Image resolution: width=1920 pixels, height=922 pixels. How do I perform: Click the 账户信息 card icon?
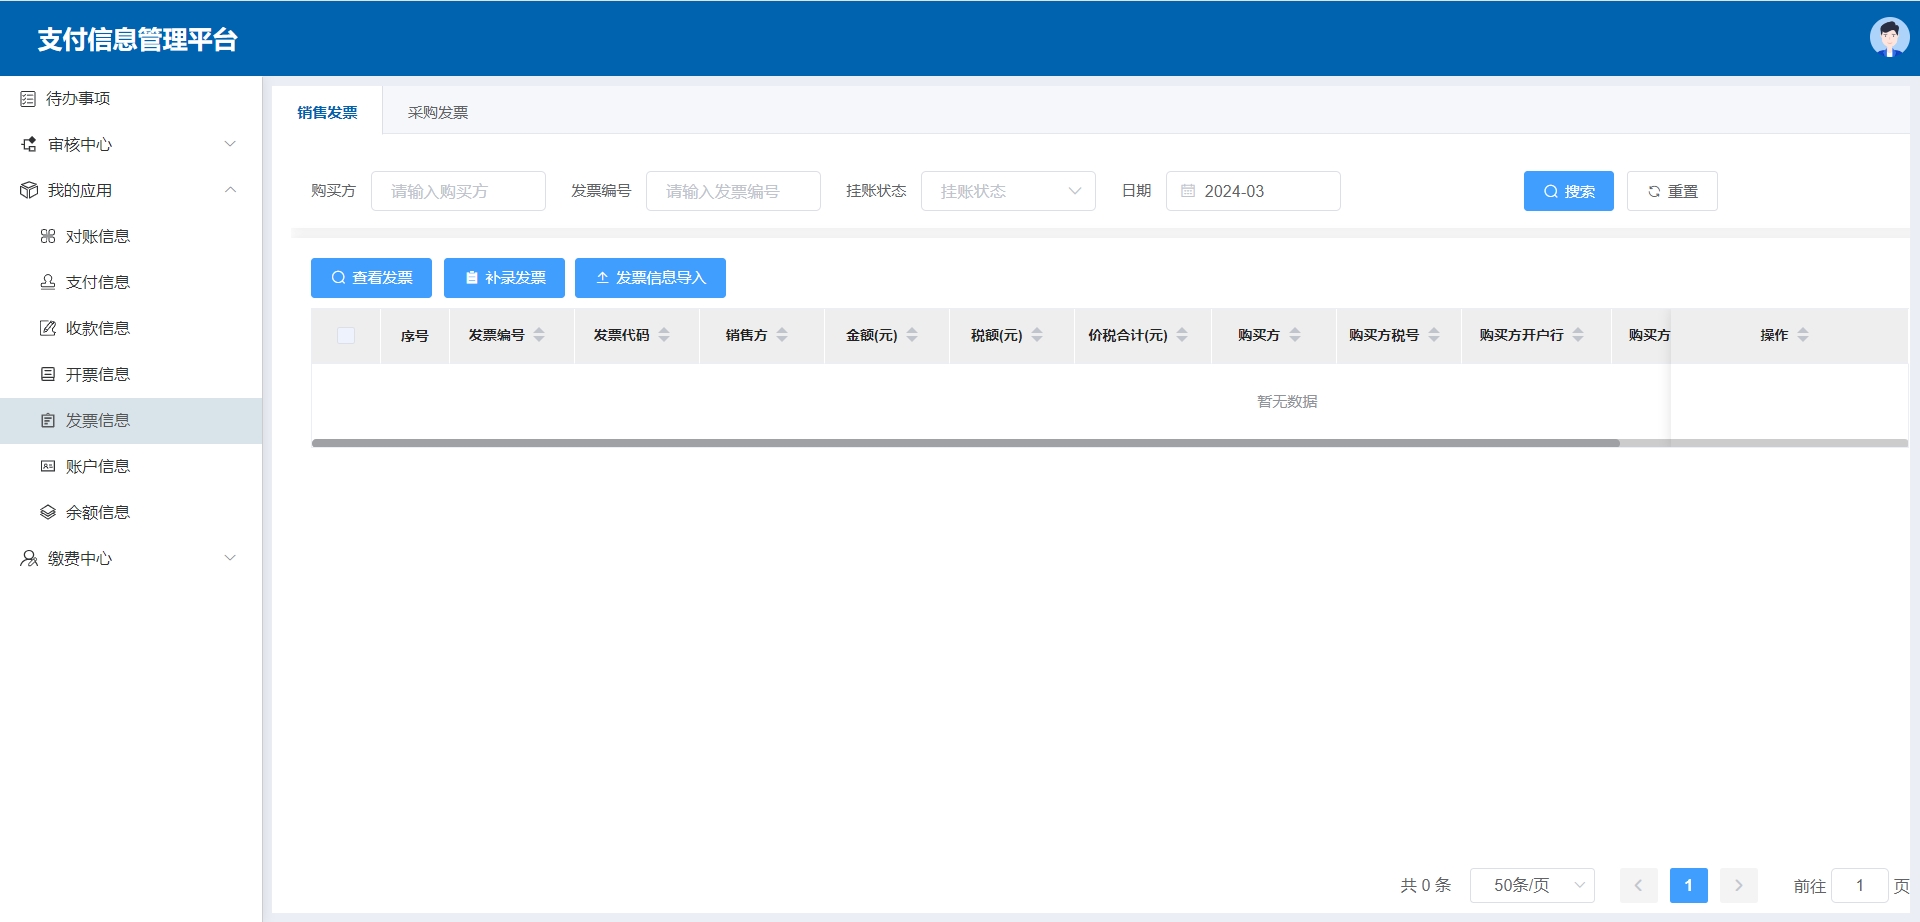[x=48, y=467]
